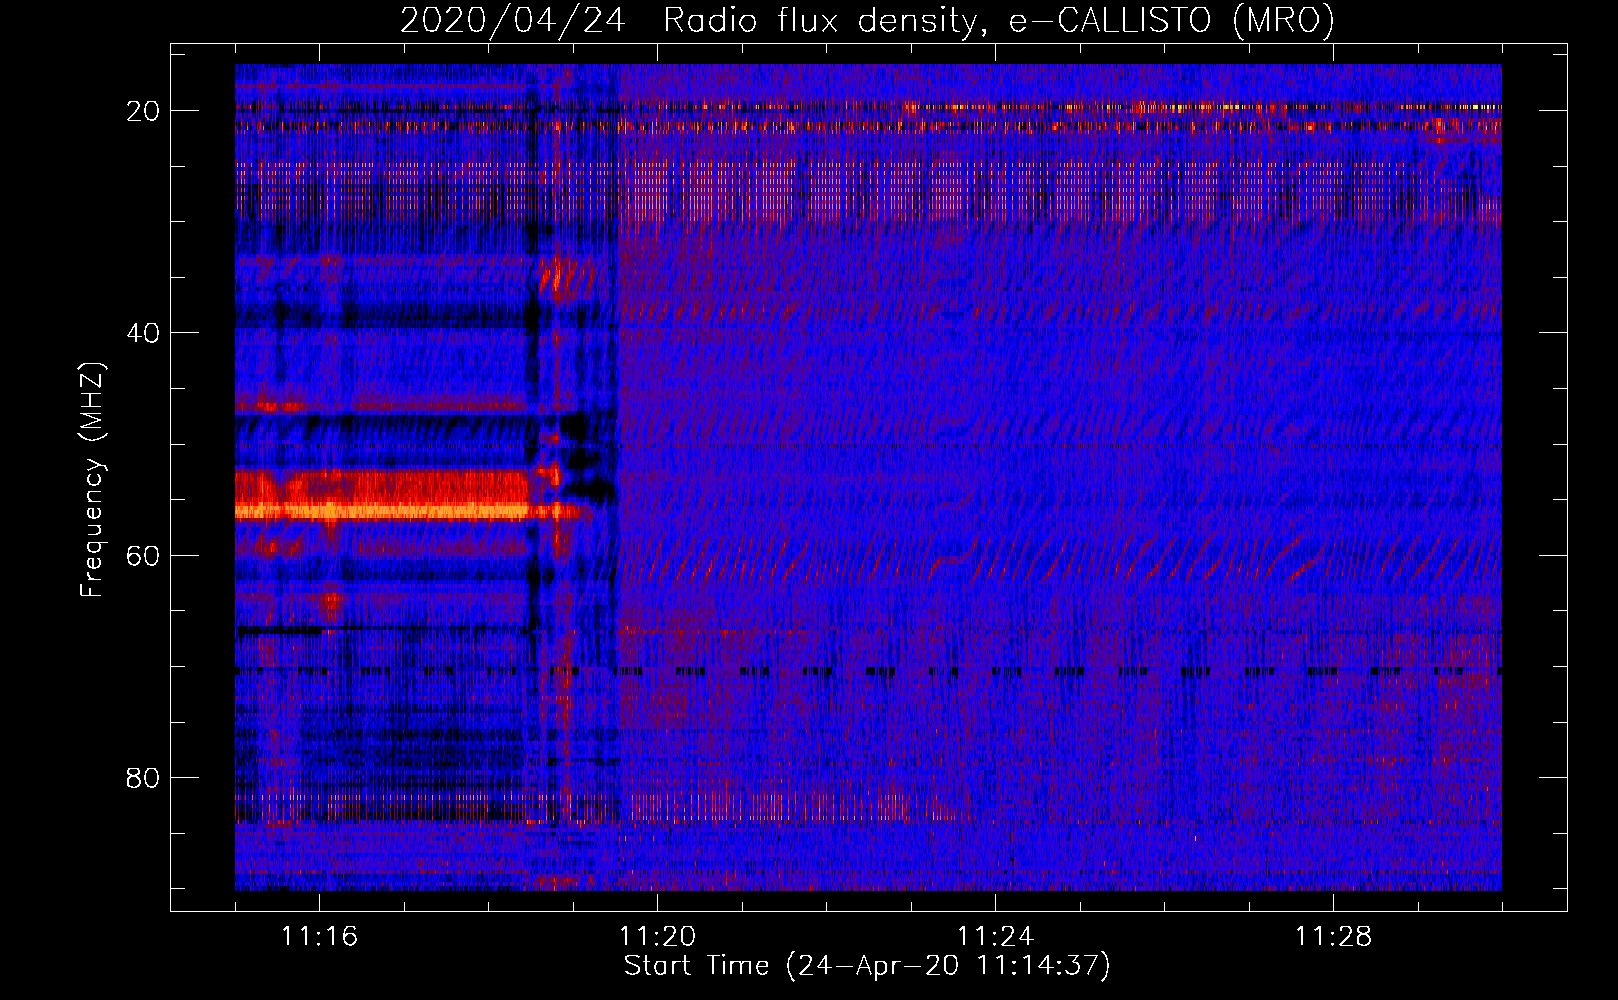1618x1000 pixels.
Task: Click the 11:16 time tick label
Action: point(319,937)
